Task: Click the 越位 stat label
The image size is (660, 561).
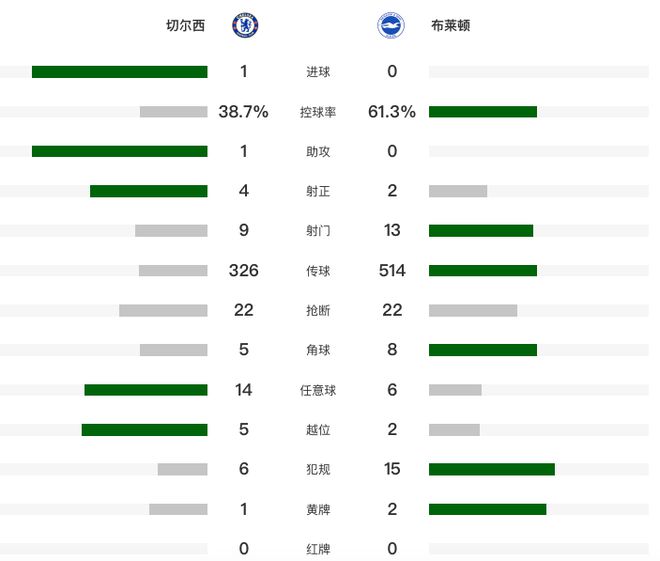Action: (x=318, y=430)
